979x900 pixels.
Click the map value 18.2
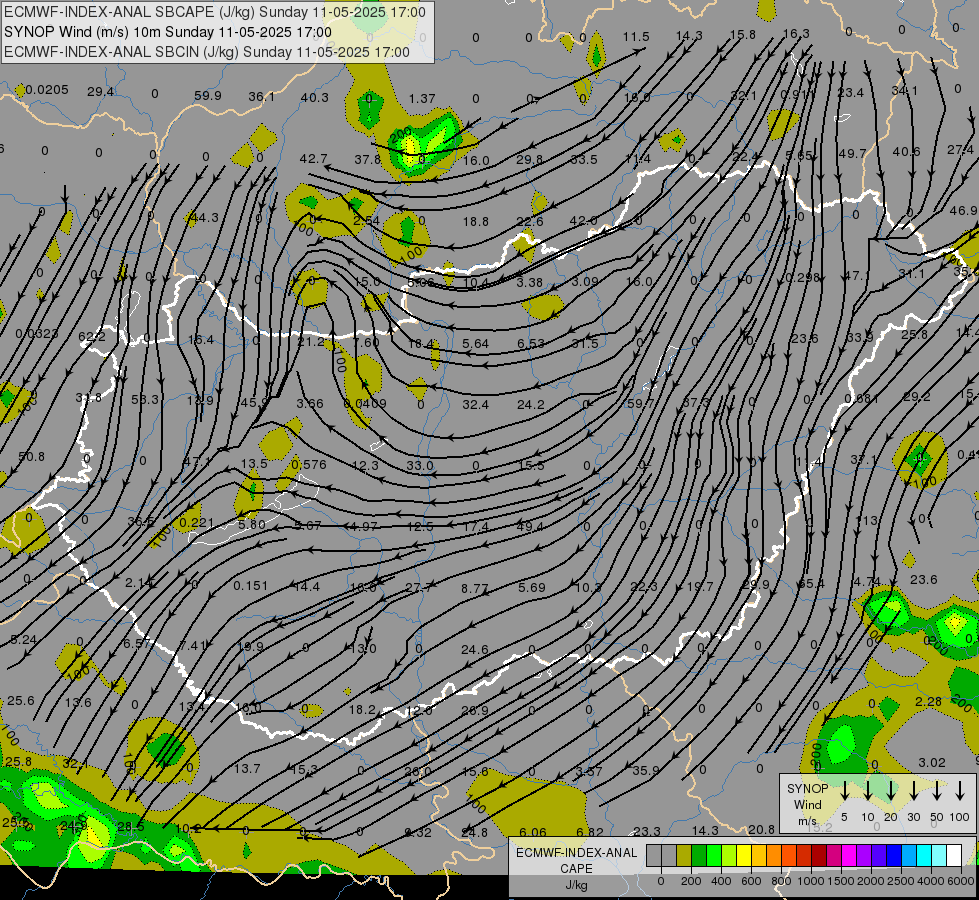362,710
